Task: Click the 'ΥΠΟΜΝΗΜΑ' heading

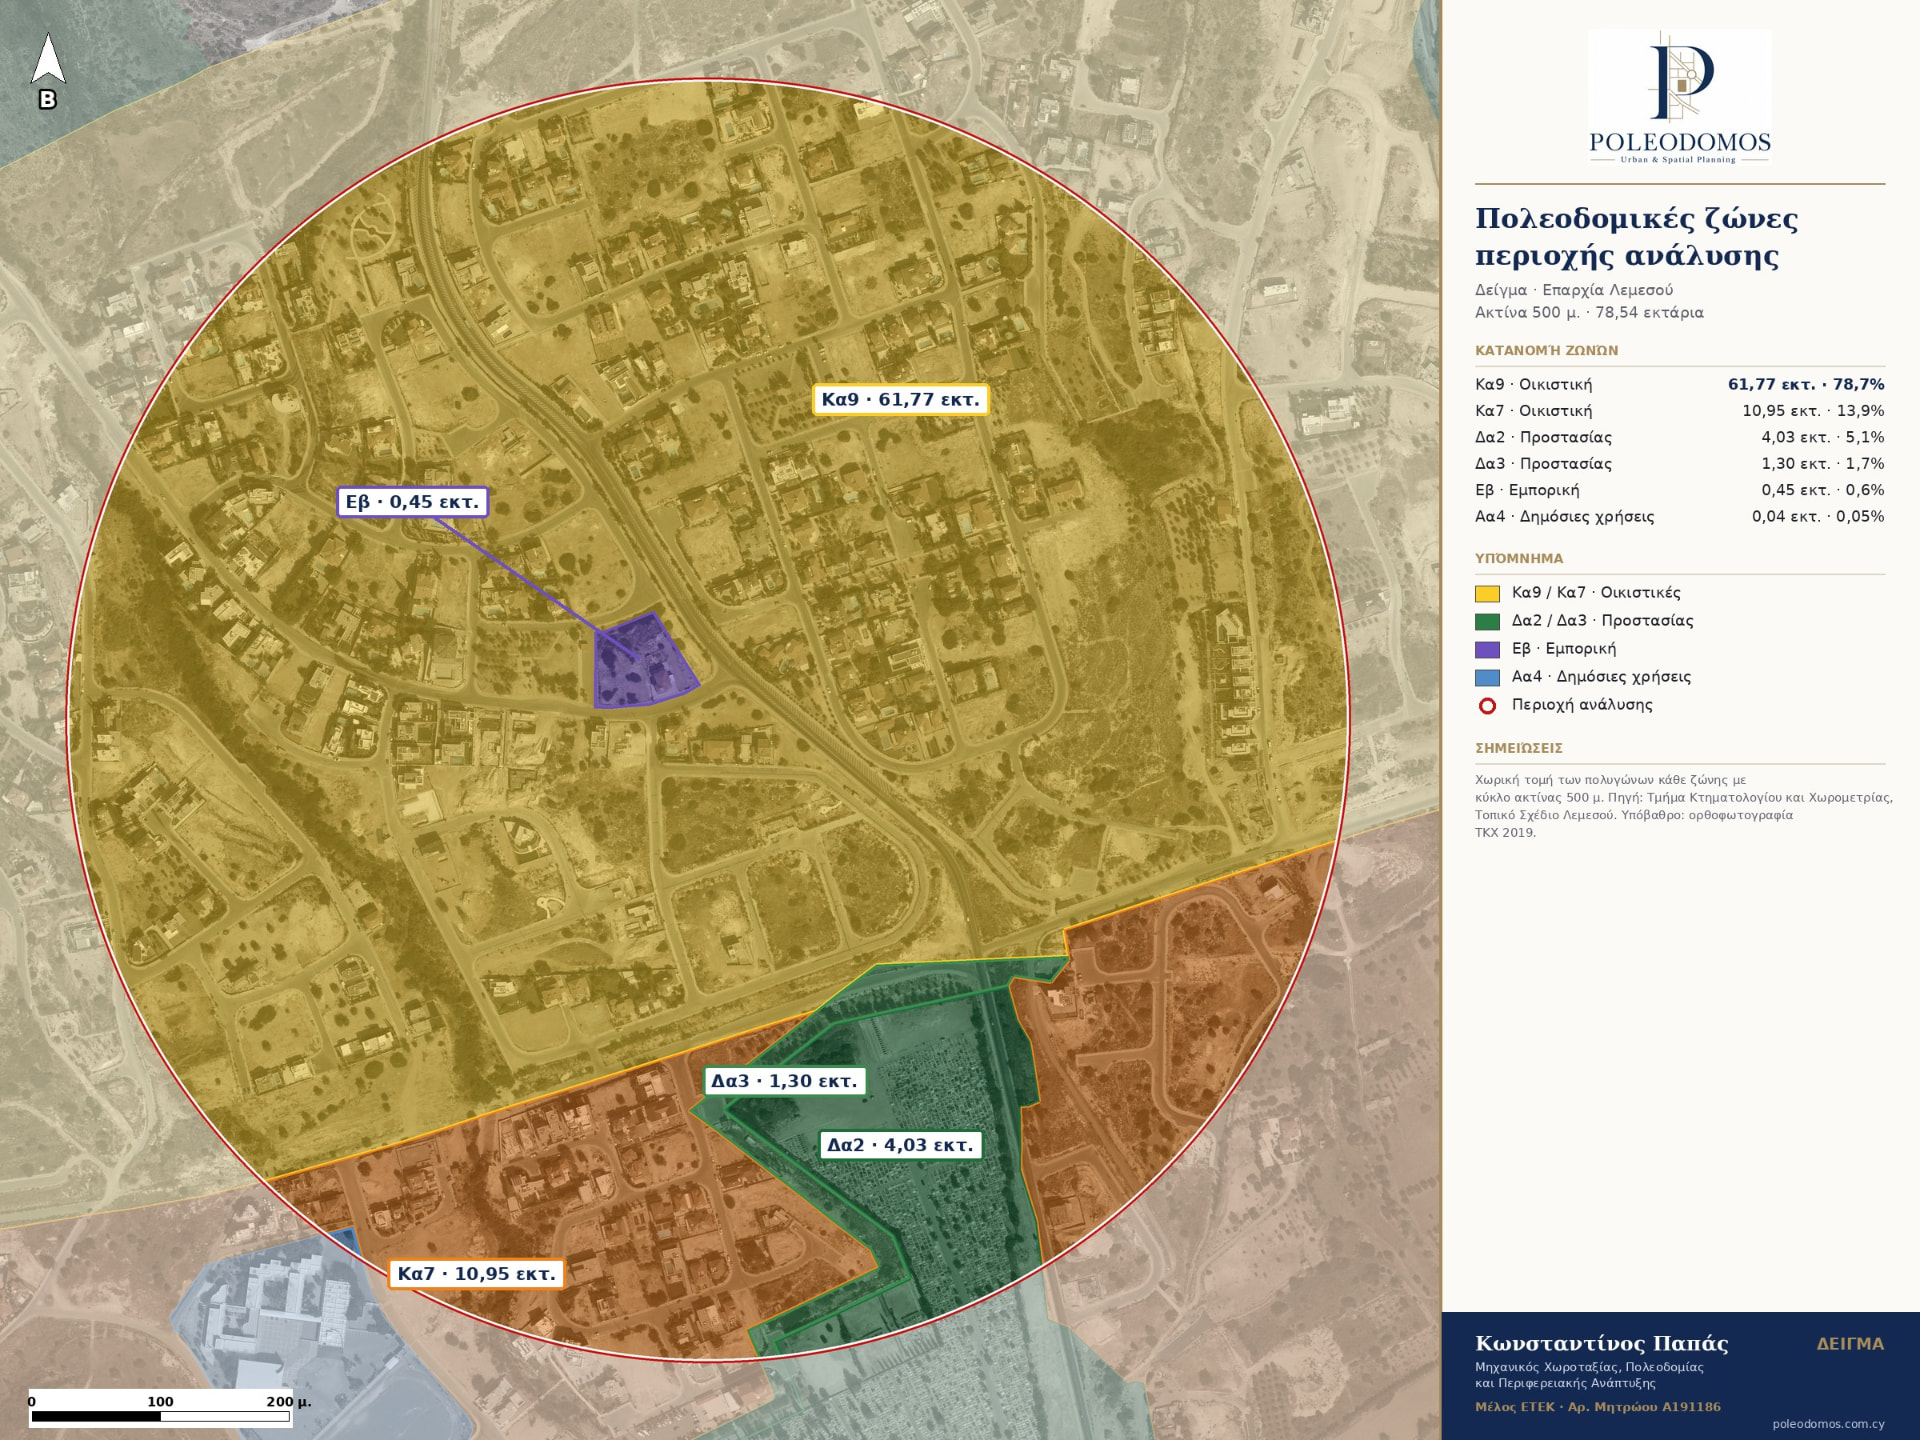Action: 1519,559
